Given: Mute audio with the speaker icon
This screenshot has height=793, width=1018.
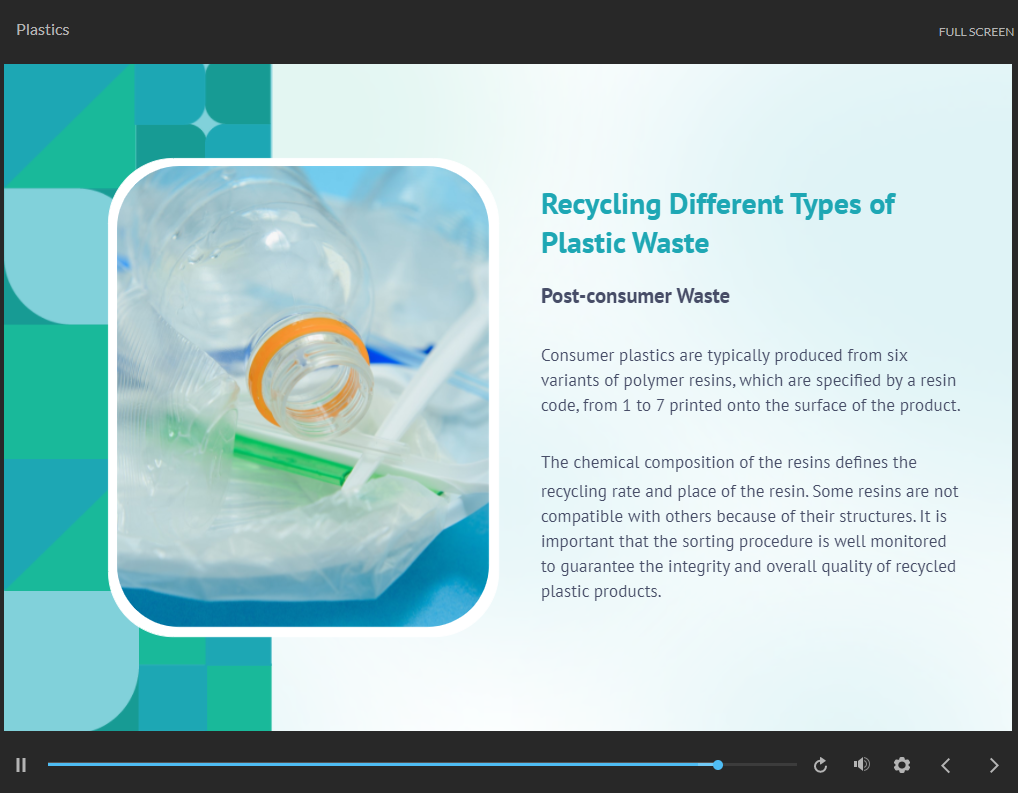Looking at the screenshot, I should coord(861,765).
